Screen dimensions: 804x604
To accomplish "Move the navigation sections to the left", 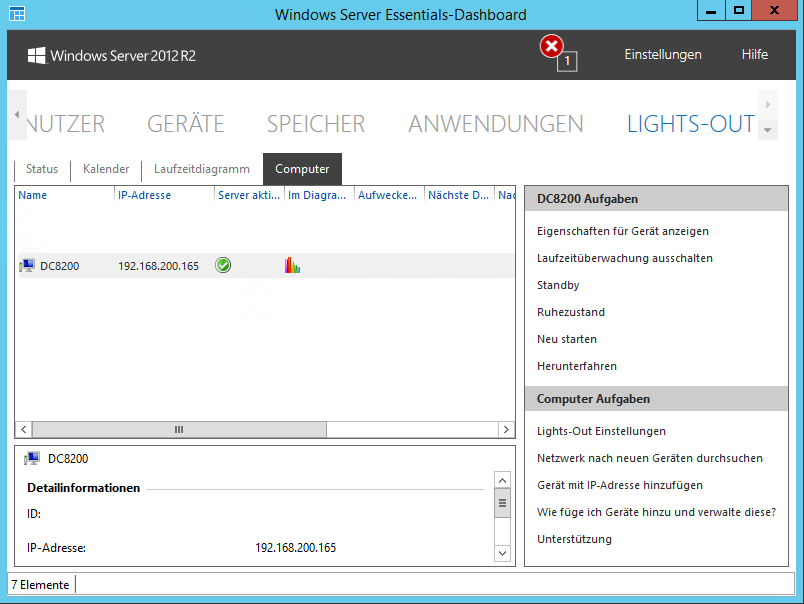I will [x=17, y=115].
